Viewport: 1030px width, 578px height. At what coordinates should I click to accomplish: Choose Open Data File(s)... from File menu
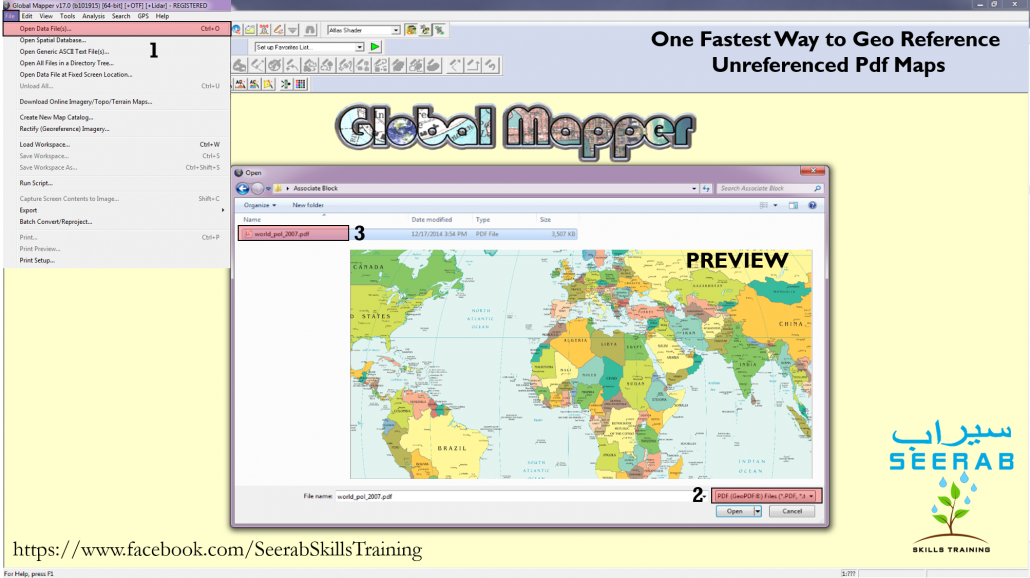[117, 29]
